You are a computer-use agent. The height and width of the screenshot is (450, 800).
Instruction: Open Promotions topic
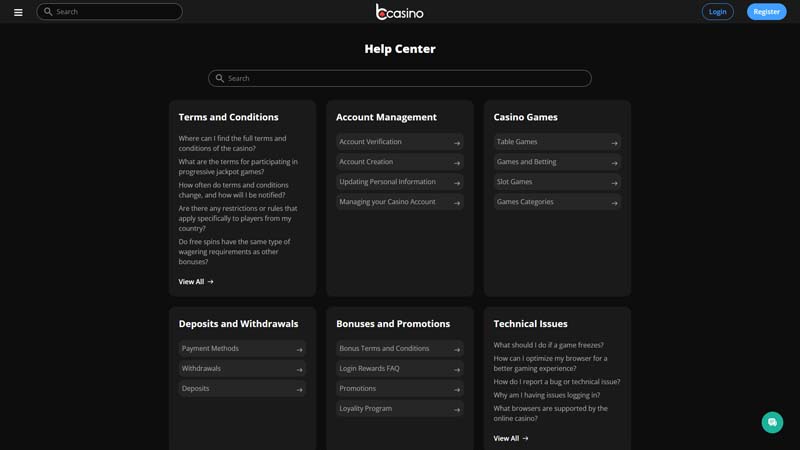pos(399,388)
